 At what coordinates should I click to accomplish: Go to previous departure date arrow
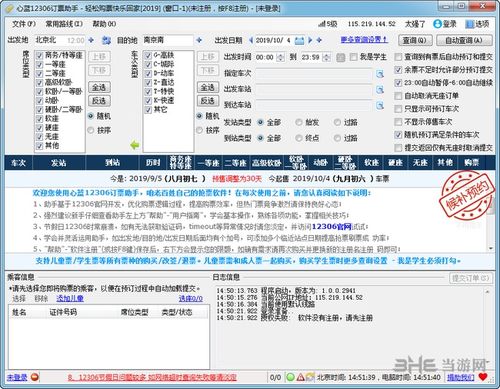[x=251, y=40]
